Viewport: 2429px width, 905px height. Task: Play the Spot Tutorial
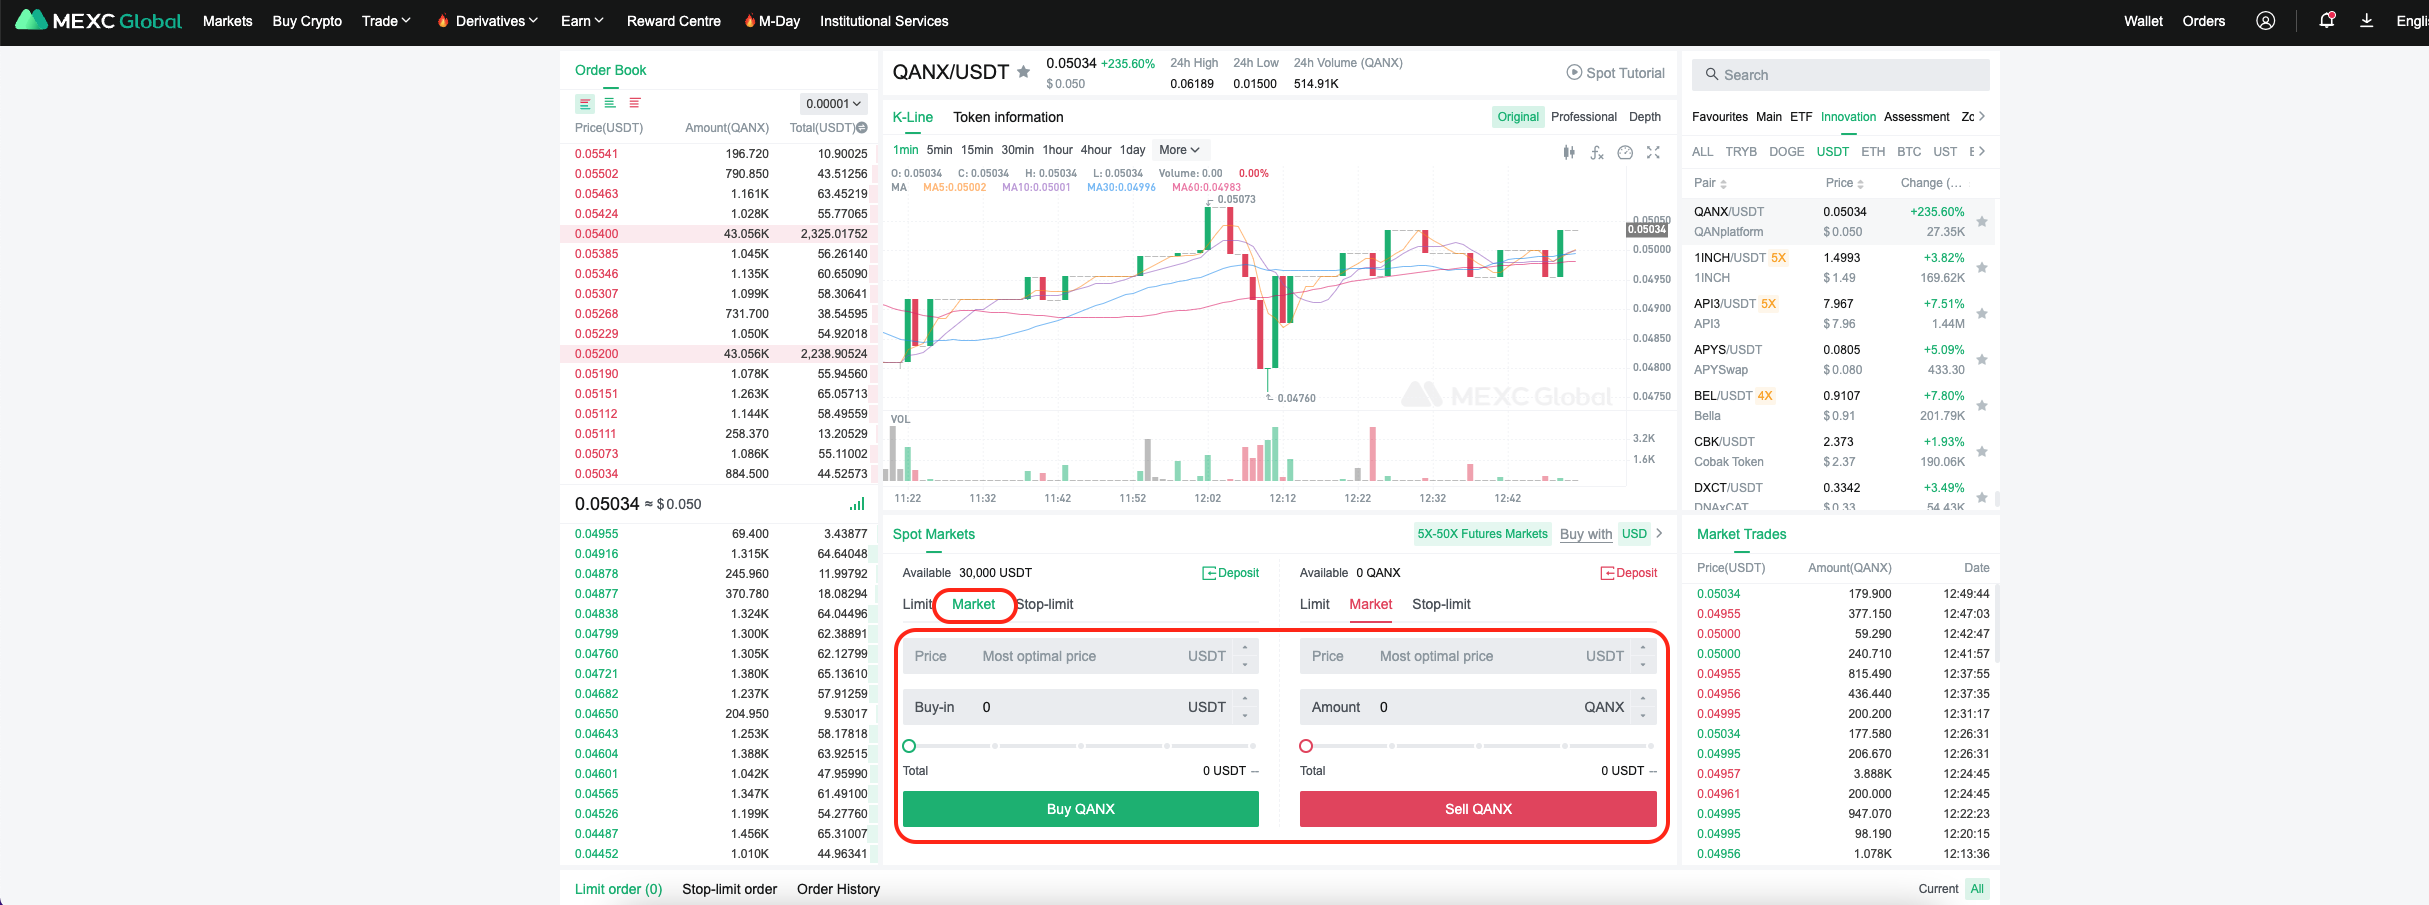[x=1615, y=73]
